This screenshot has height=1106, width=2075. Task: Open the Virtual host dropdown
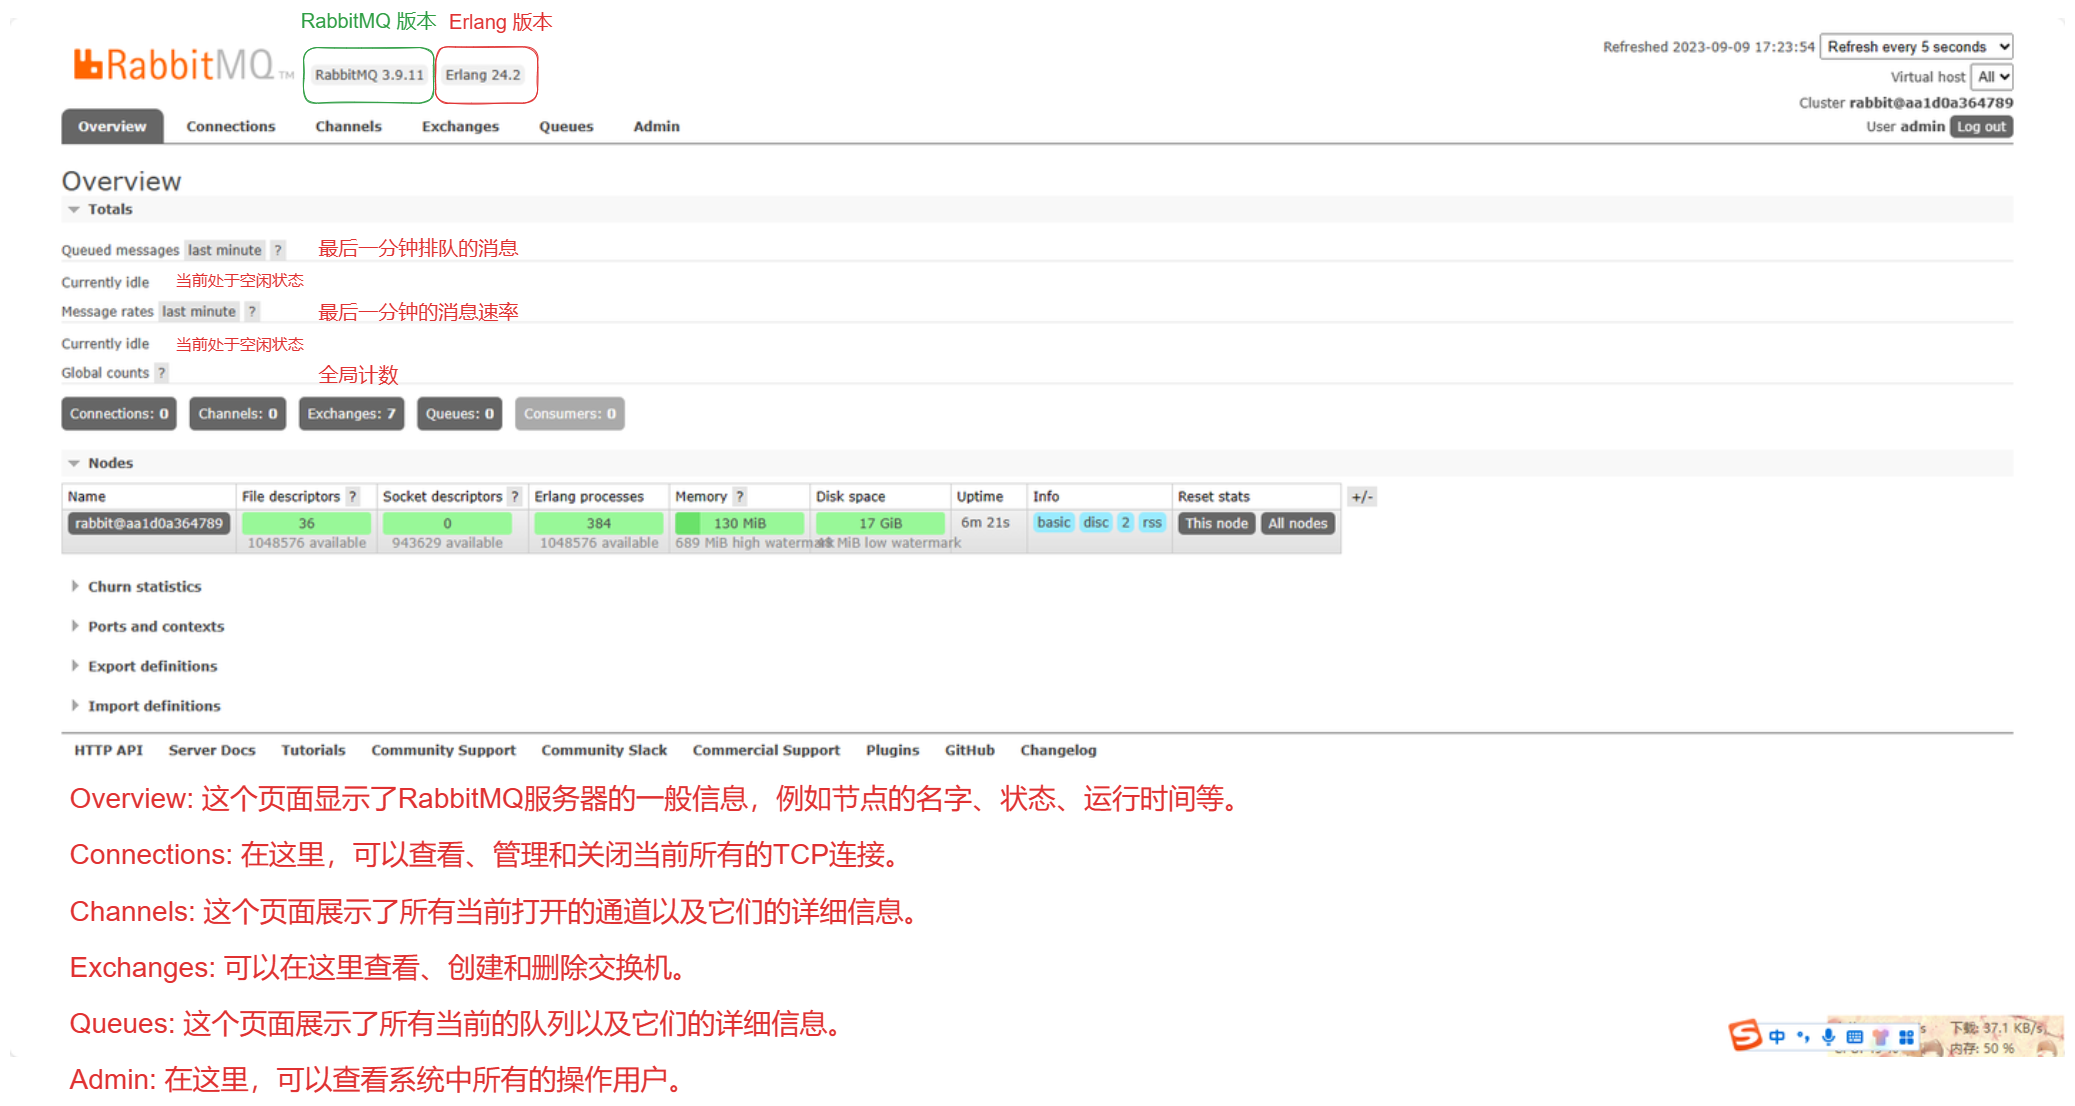click(1991, 77)
